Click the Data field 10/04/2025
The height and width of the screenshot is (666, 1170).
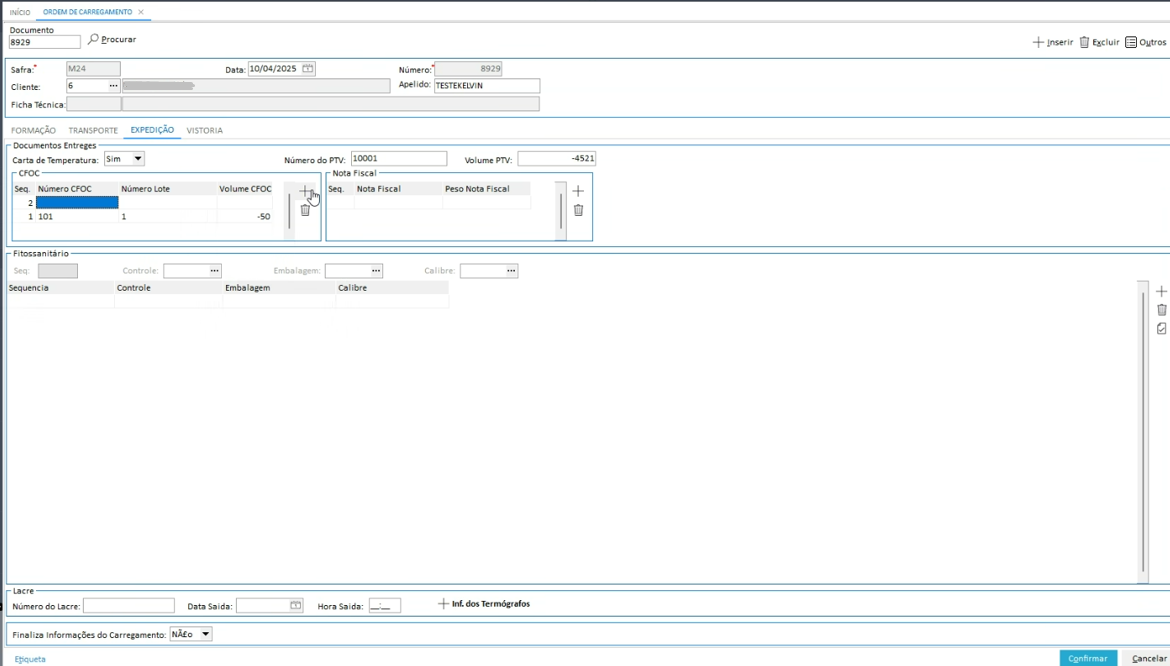pyautogui.click(x=274, y=69)
